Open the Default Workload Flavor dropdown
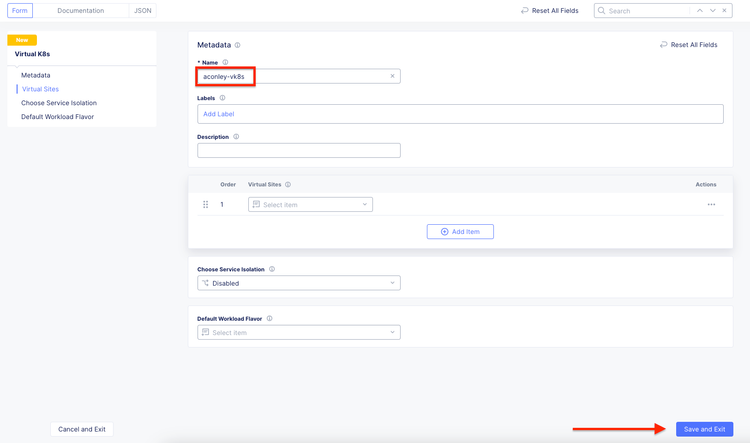The image size is (750, 443). [299, 332]
